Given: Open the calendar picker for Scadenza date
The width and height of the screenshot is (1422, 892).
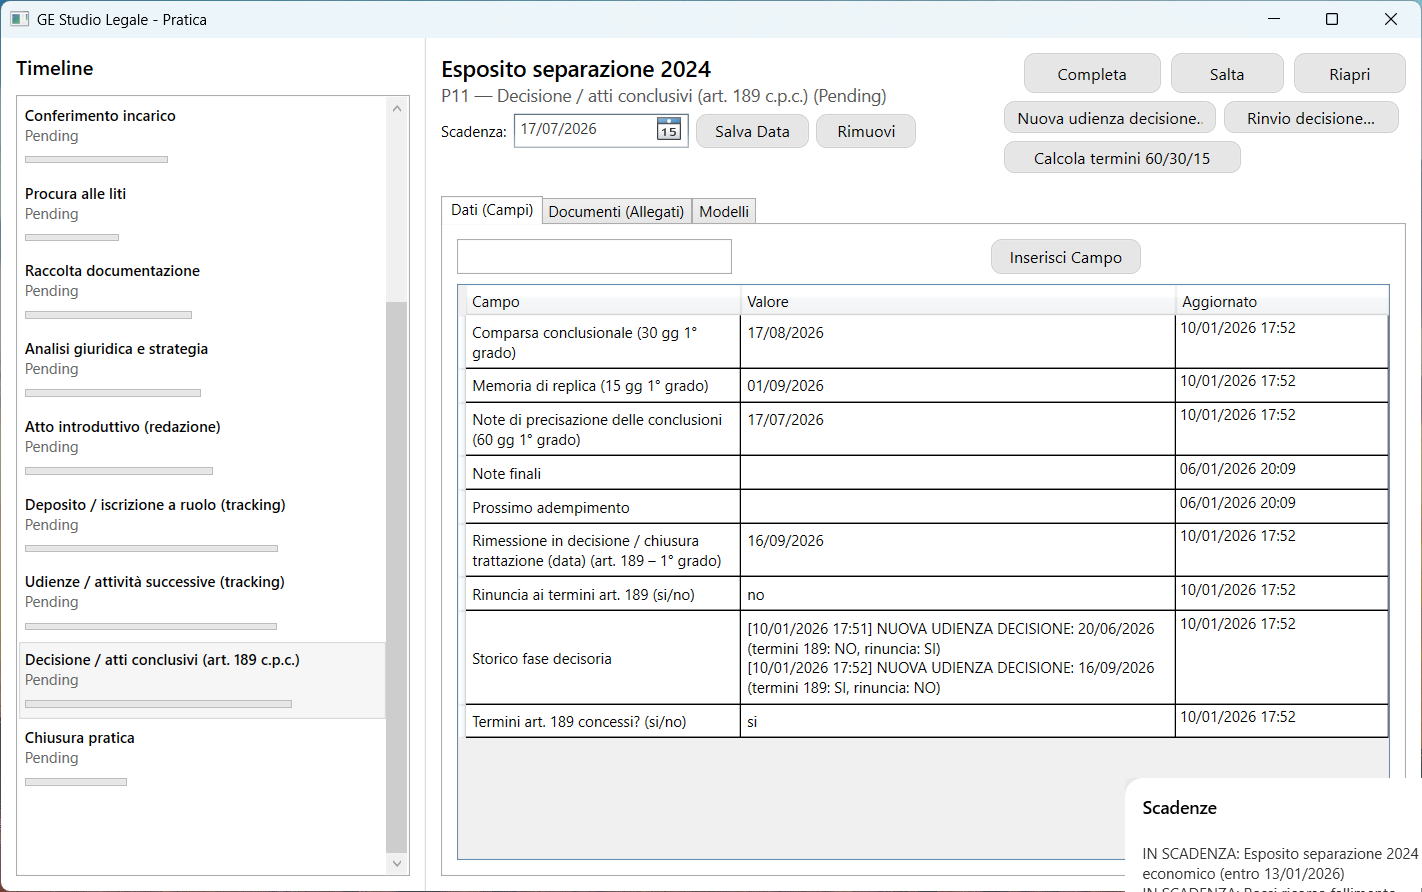Looking at the screenshot, I should pos(668,130).
